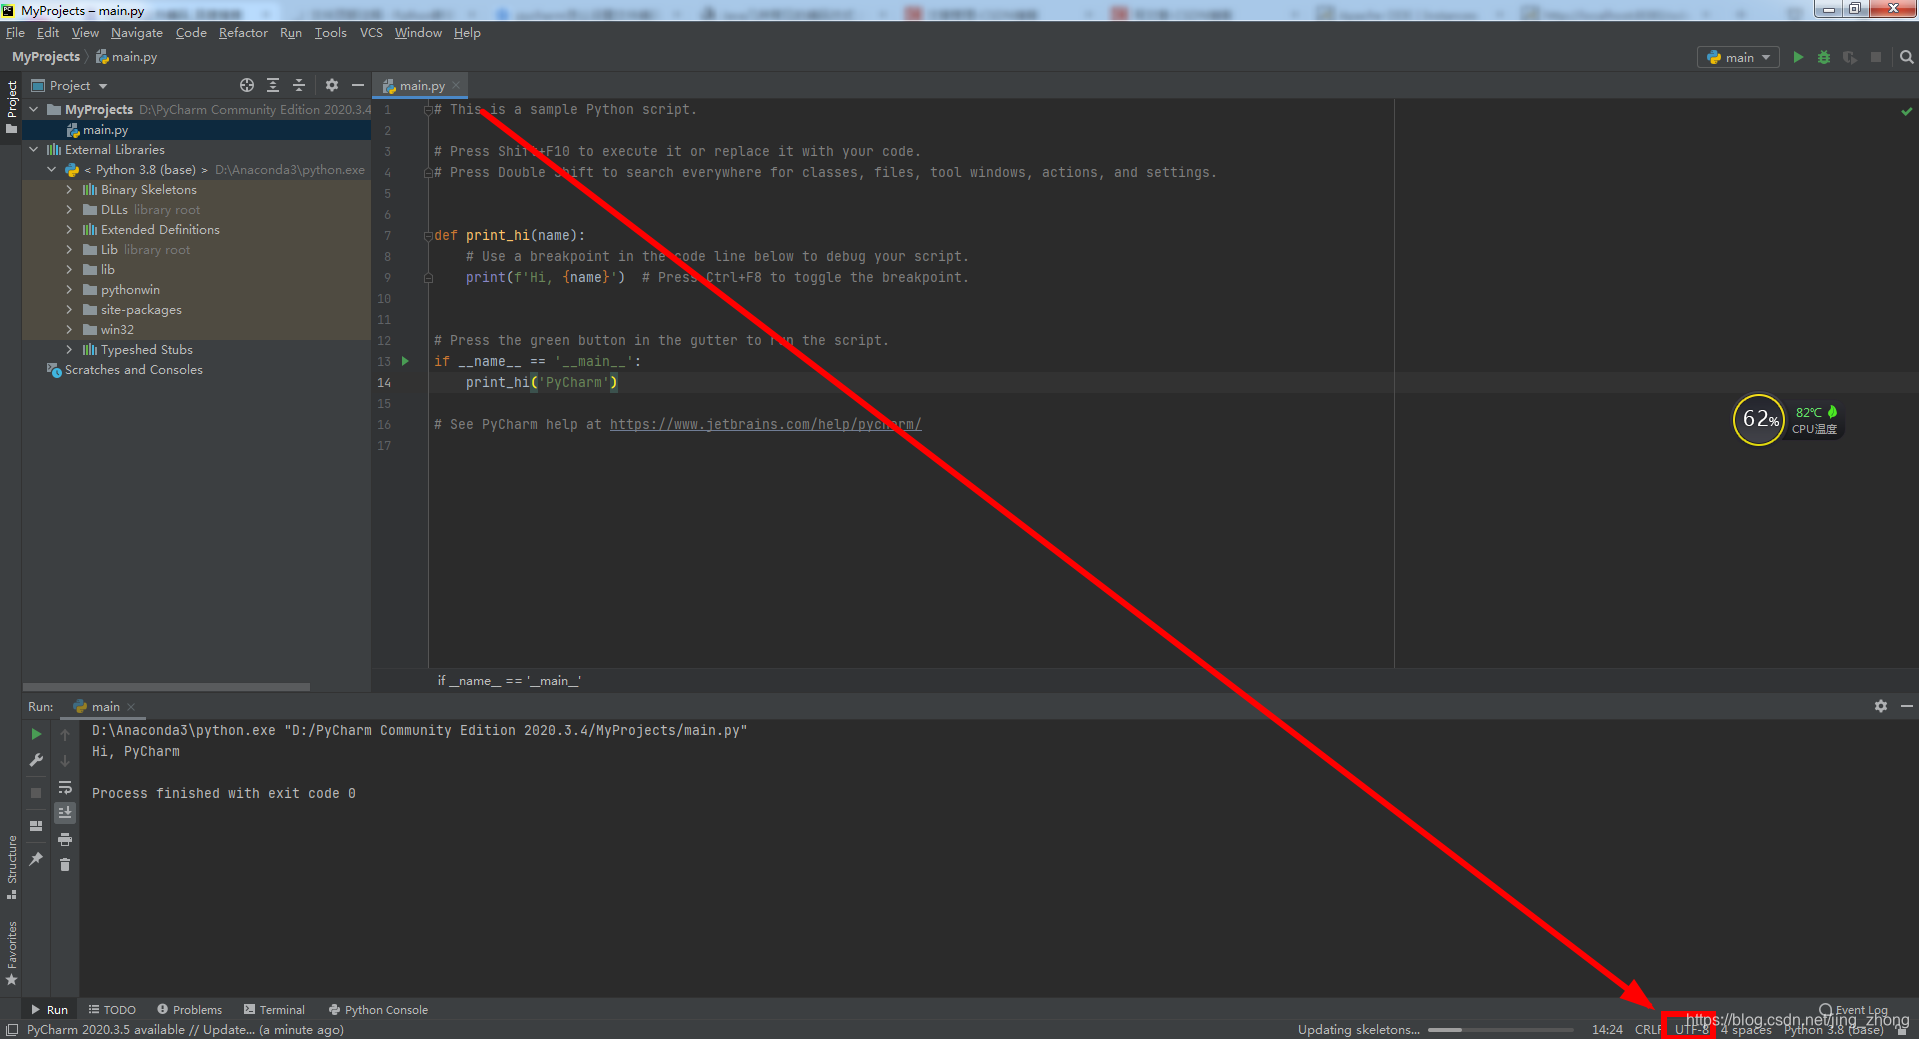
Task: Toggle the Project side tab
Action: [x=11, y=106]
